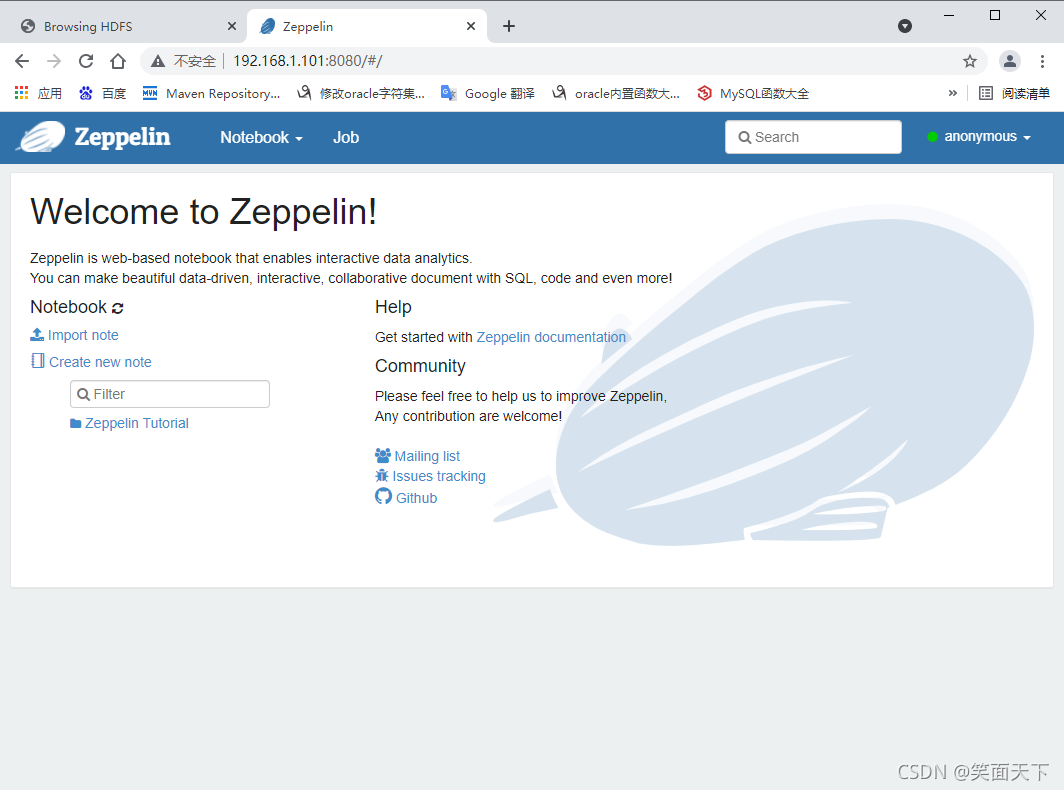1064x790 pixels.
Task: Click the Import note upload icon
Action: 35,335
